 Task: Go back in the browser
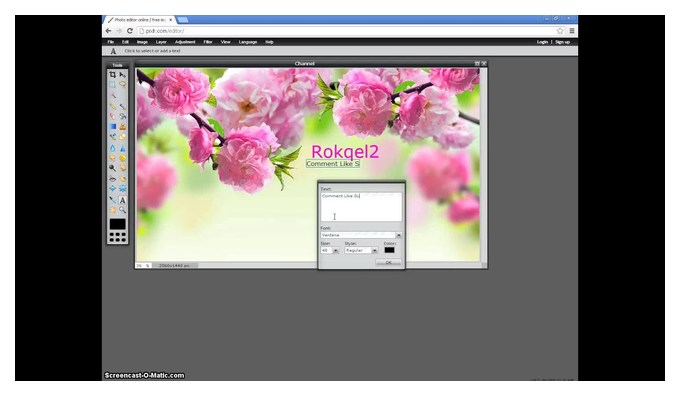(108, 31)
